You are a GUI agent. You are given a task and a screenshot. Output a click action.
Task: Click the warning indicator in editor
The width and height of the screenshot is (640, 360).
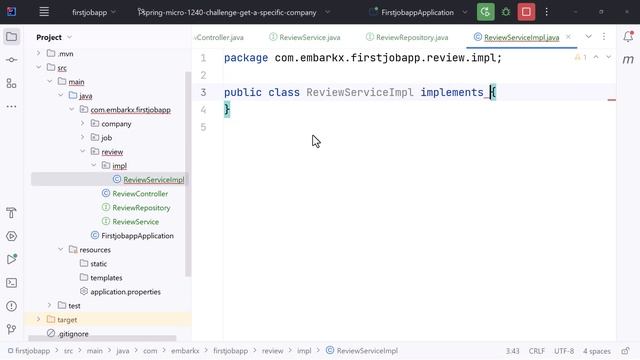(x=580, y=58)
